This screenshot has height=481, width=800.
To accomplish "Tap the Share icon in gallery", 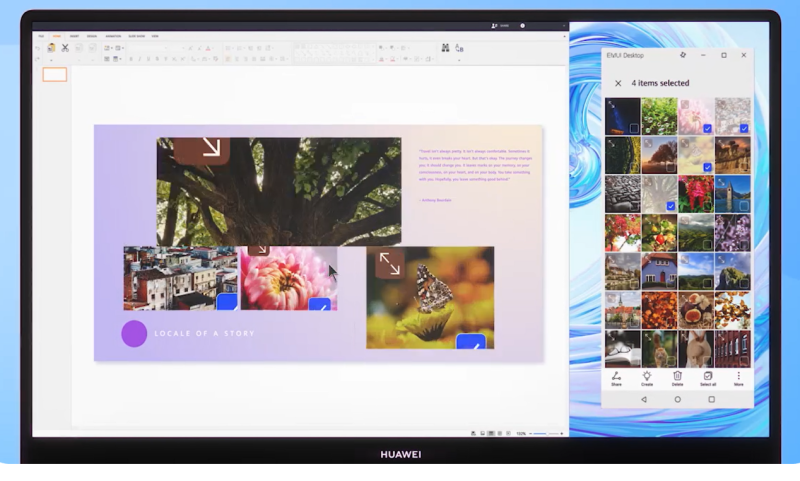I will pos(616,376).
